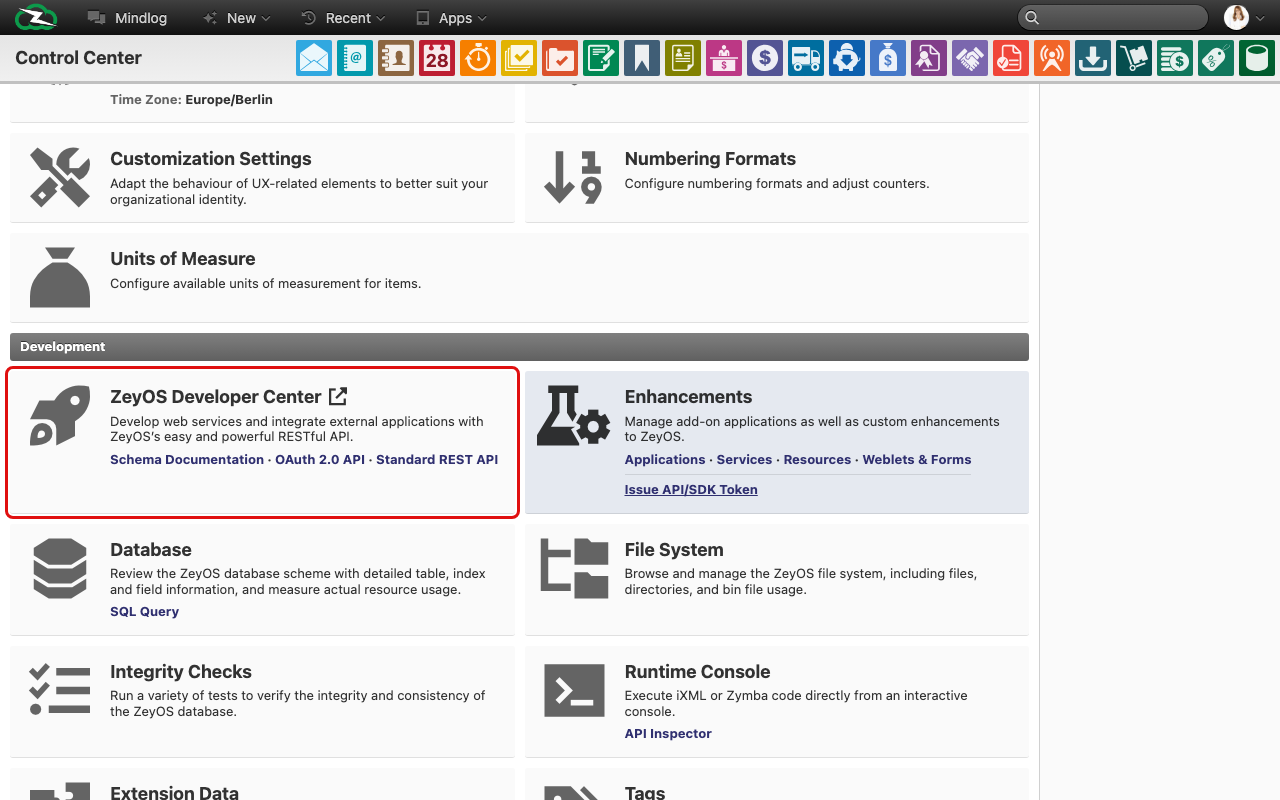1280x800 pixels.
Task: Open the olive document profile icon
Action: click(x=683, y=58)
